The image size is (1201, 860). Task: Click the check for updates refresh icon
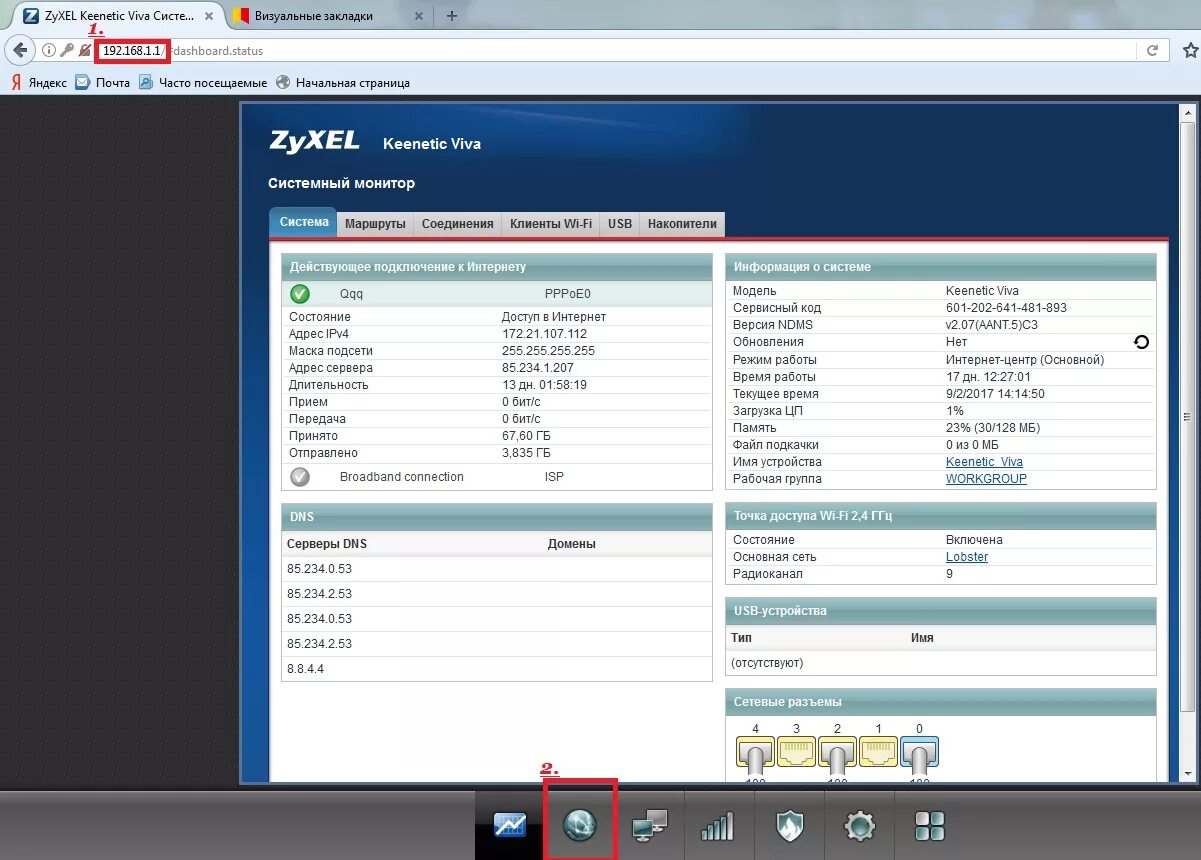pos(1141,342)
